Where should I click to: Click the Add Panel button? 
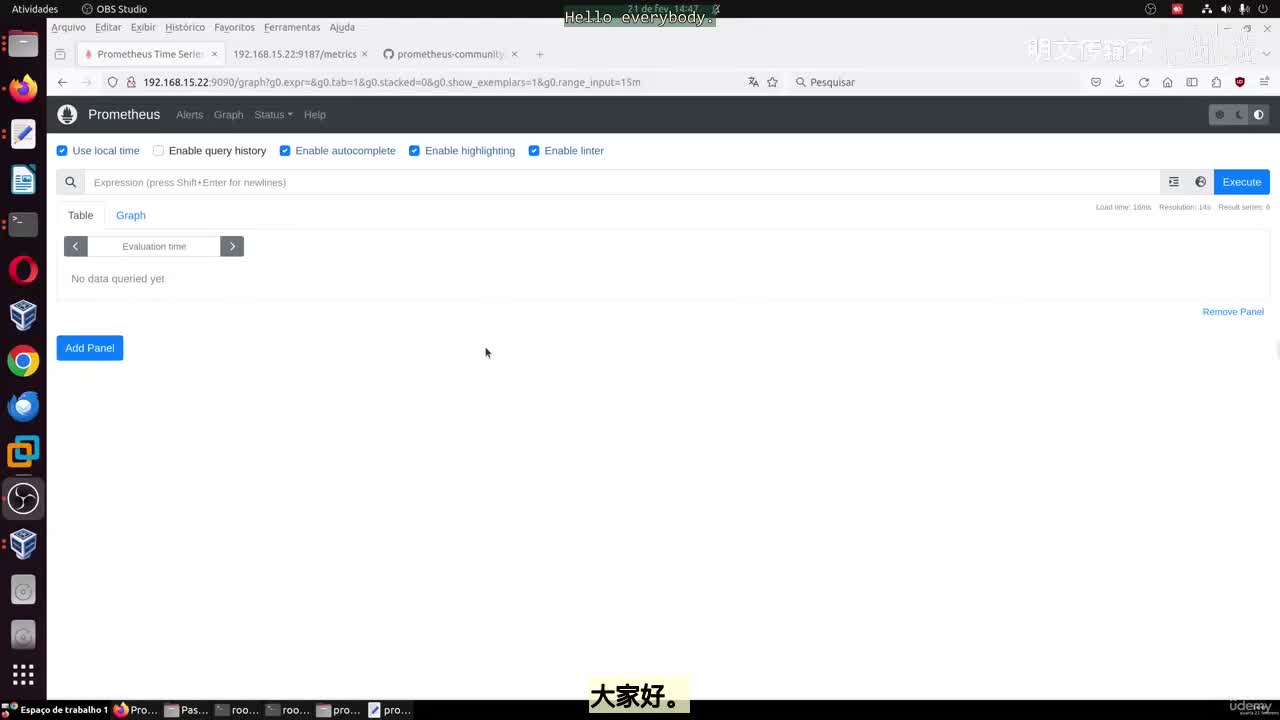[90, 348]
